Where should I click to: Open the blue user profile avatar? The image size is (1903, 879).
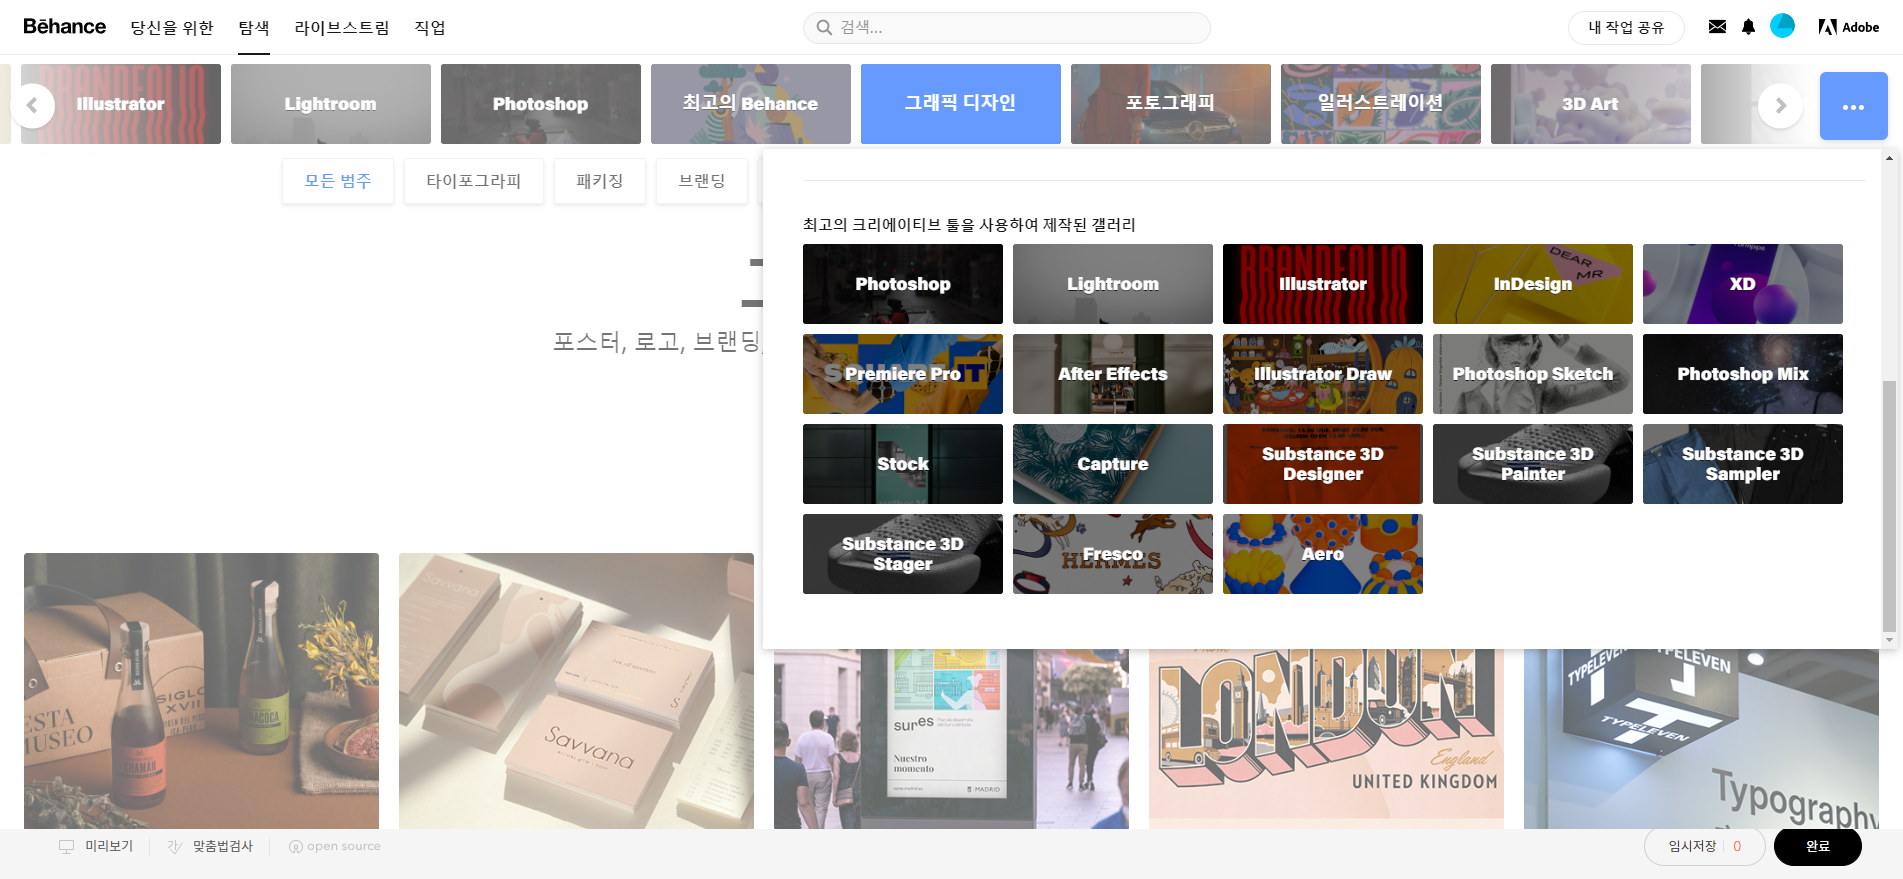[1782, 26]
